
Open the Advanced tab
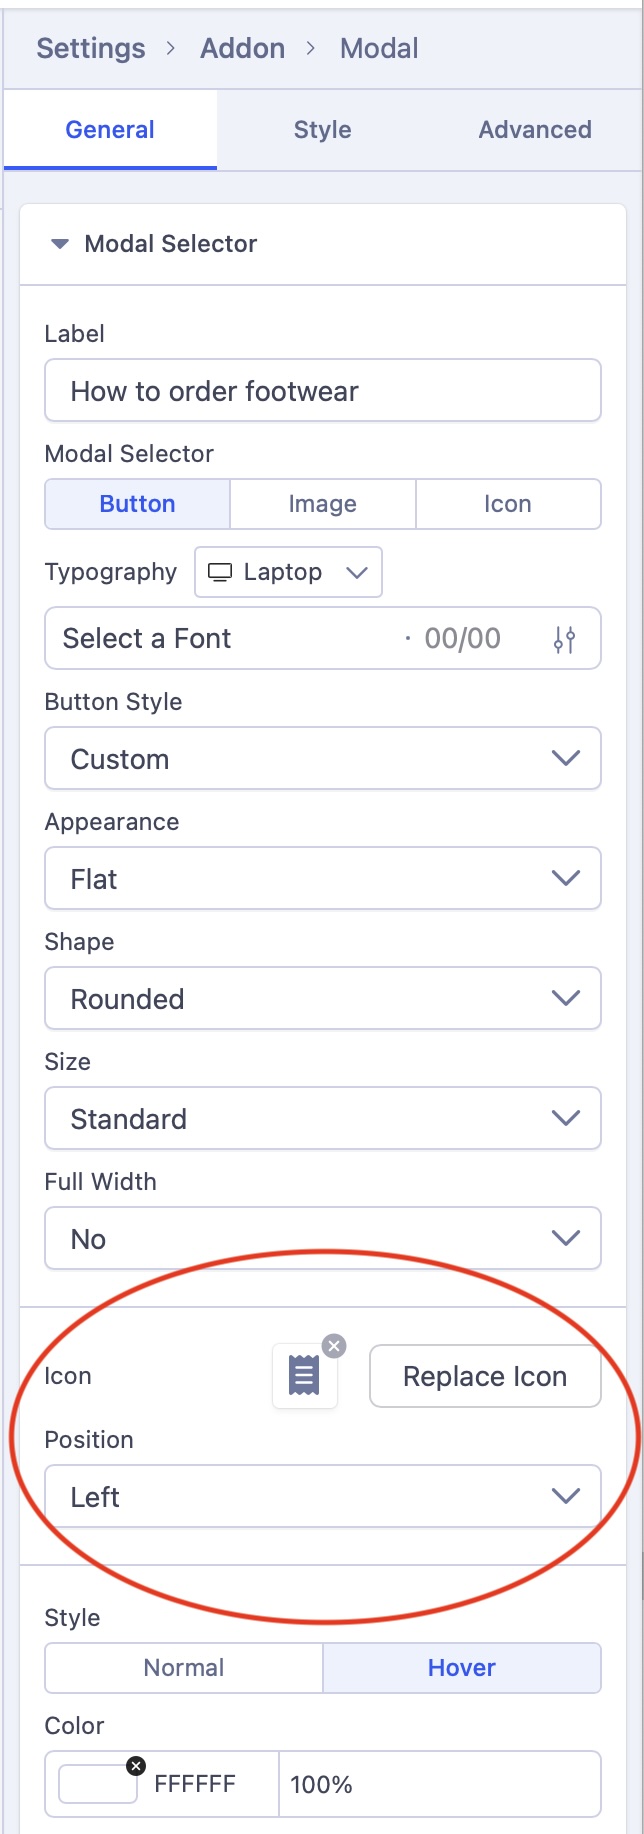pyautogui.click(x=535, y=130)
